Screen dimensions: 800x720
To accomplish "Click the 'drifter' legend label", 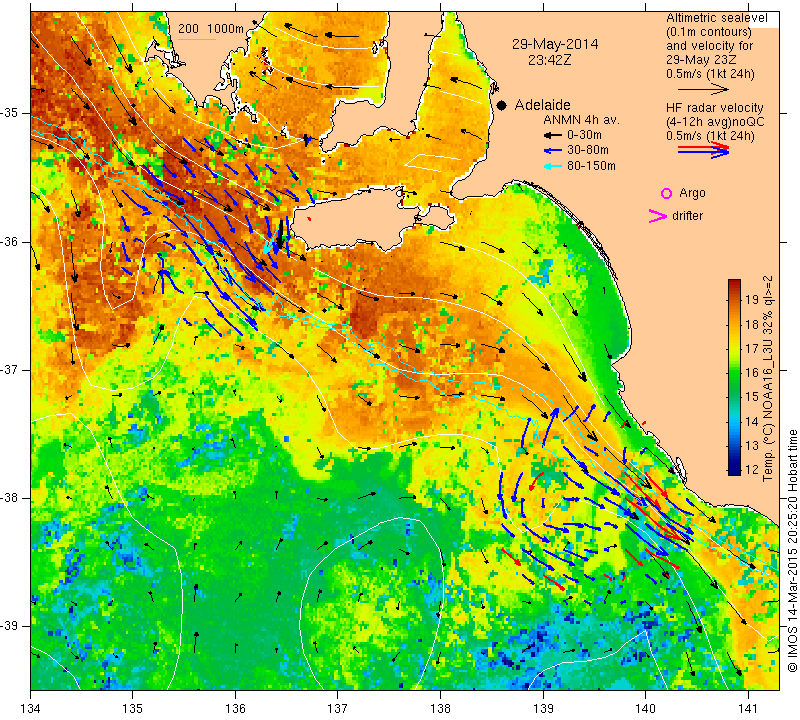I will click(687, 216).
